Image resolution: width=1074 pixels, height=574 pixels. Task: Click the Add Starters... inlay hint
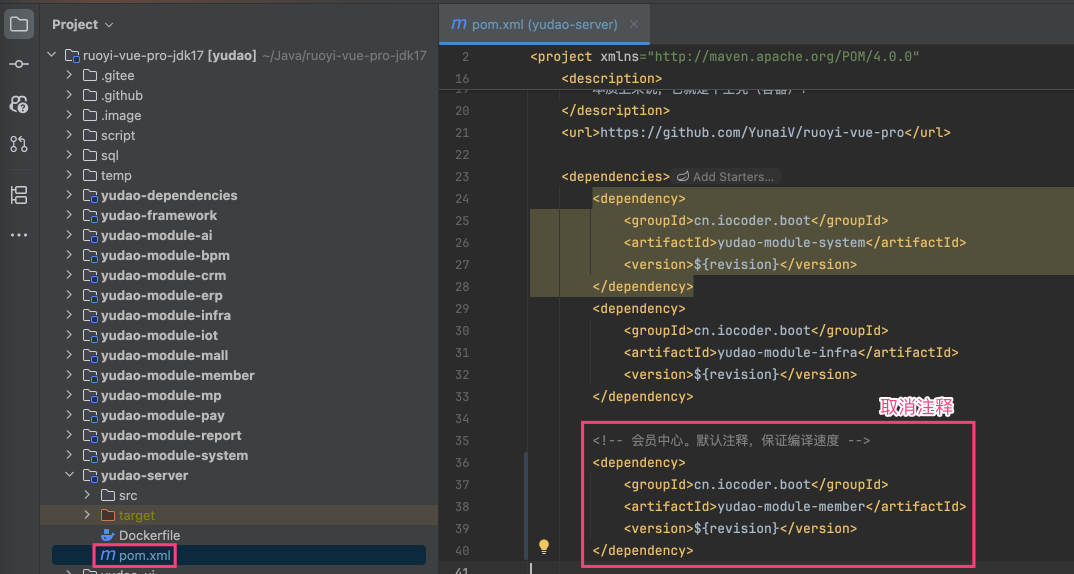pyautogui.click(x=725, y=177)
